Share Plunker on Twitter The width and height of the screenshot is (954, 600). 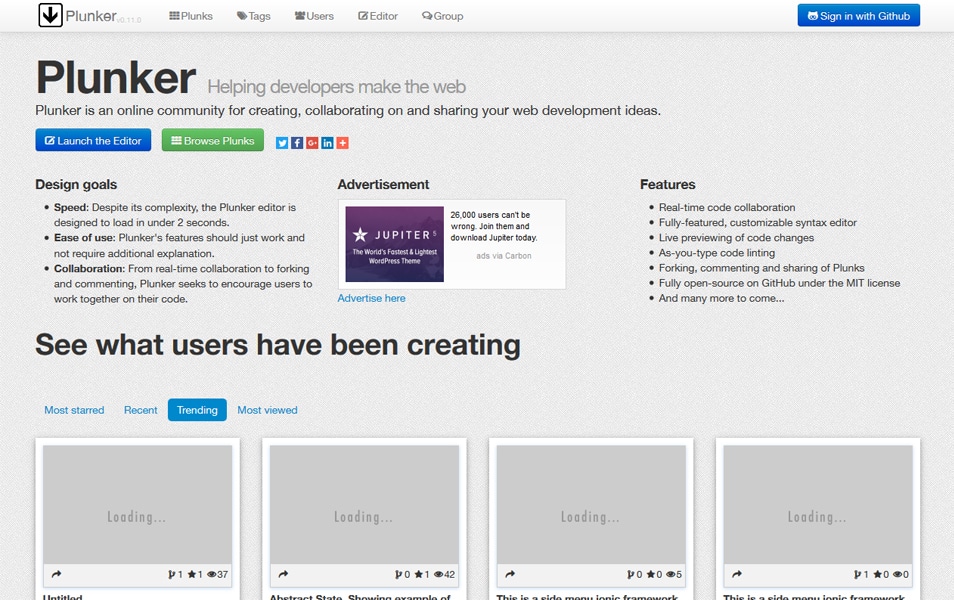[282, 143]
